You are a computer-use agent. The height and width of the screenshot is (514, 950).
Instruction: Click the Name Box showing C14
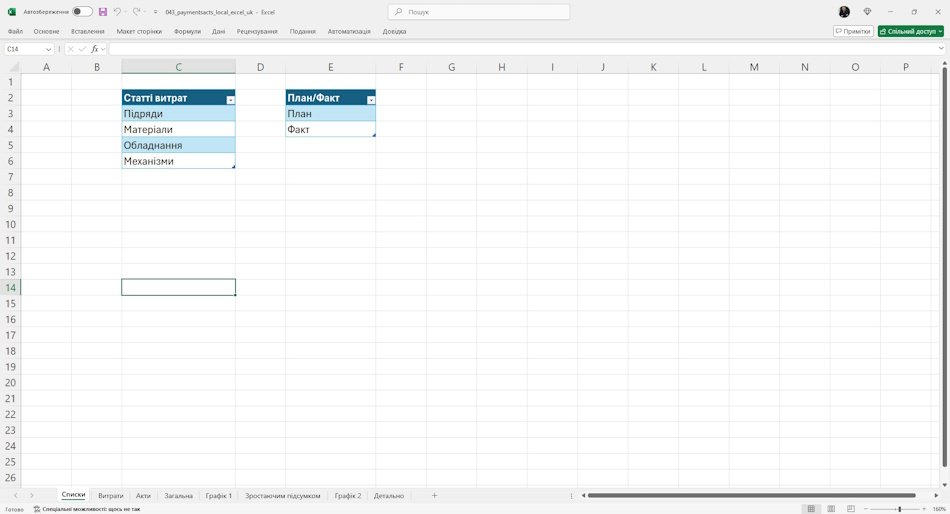[24, 49]
